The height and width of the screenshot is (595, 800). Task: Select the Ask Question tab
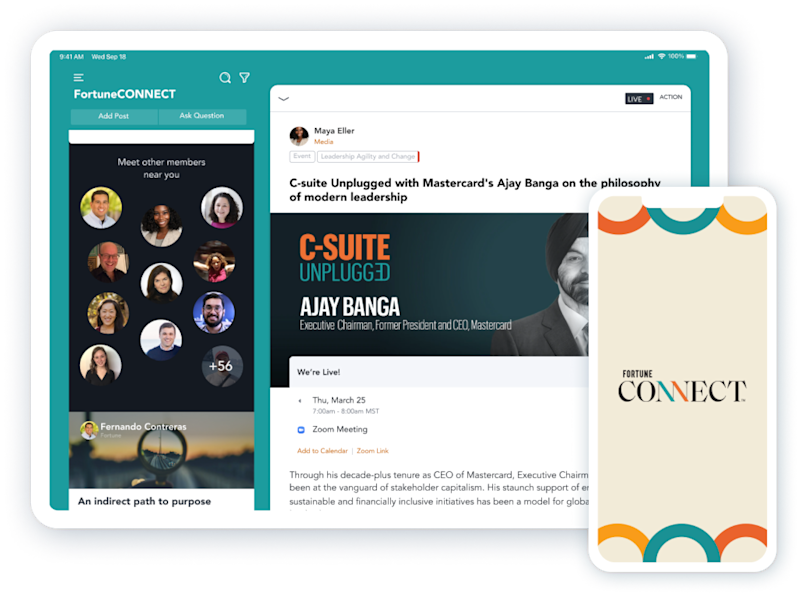click(x=202, y=116)
